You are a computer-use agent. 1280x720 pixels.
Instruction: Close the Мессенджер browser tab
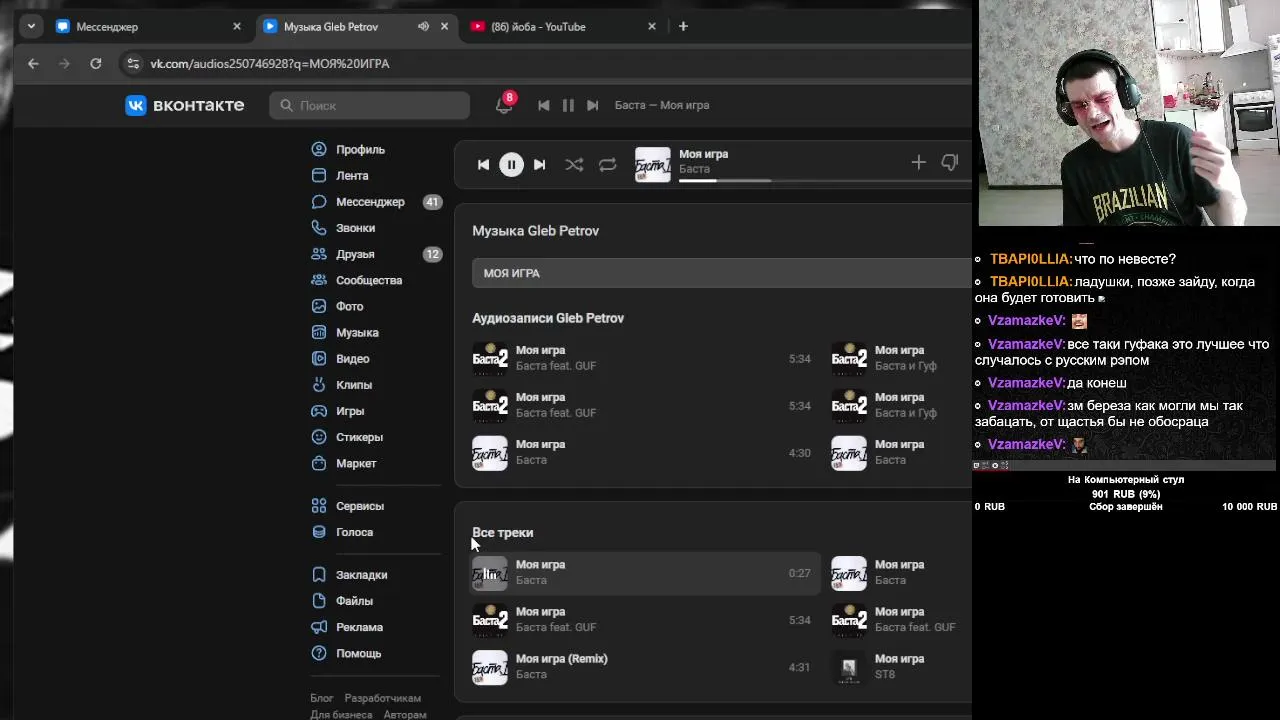click(237, 27)
